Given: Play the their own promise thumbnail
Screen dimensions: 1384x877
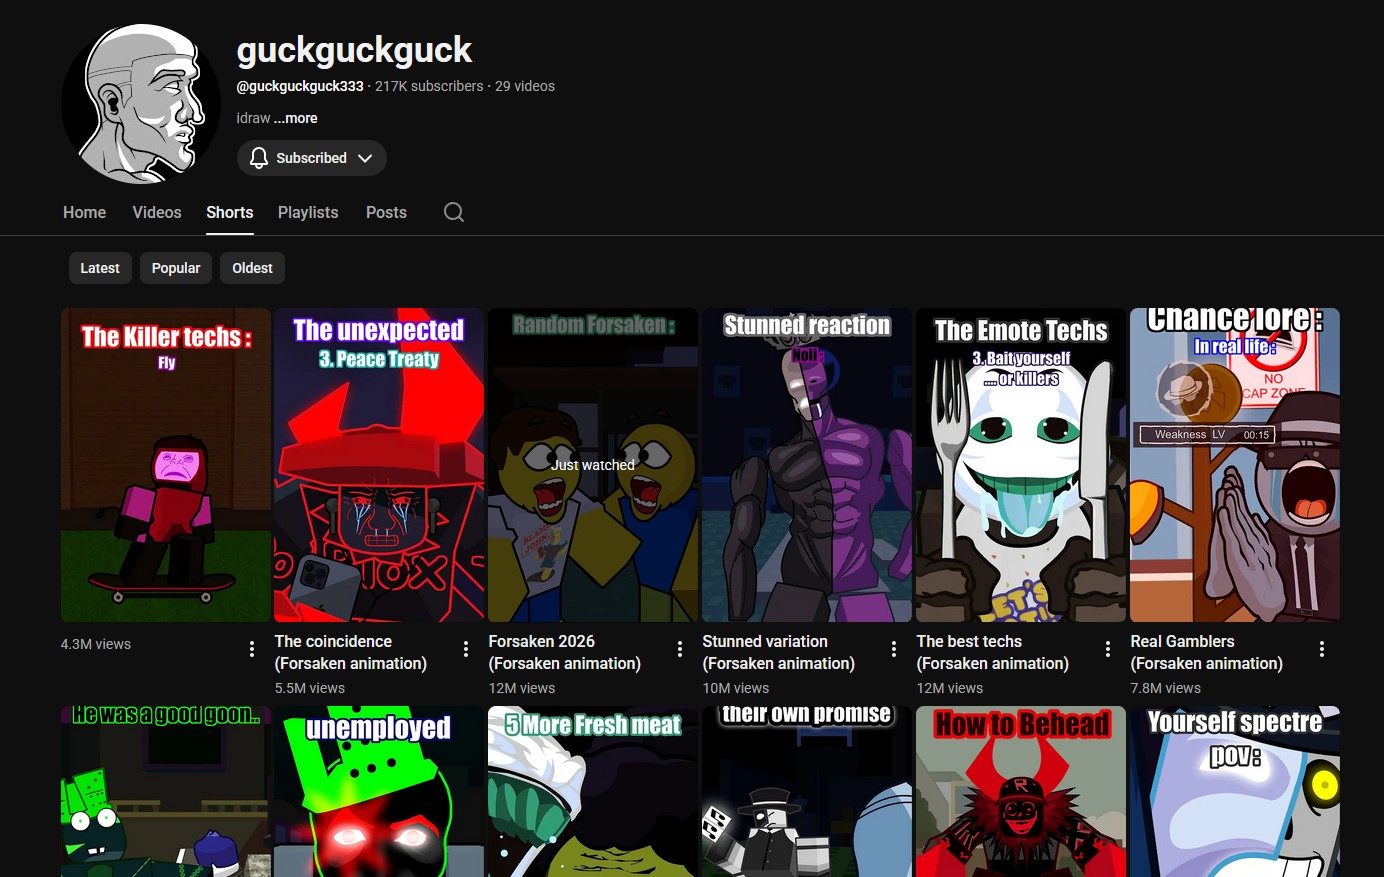Looking at the screenshot, I should tap(808, 792).
